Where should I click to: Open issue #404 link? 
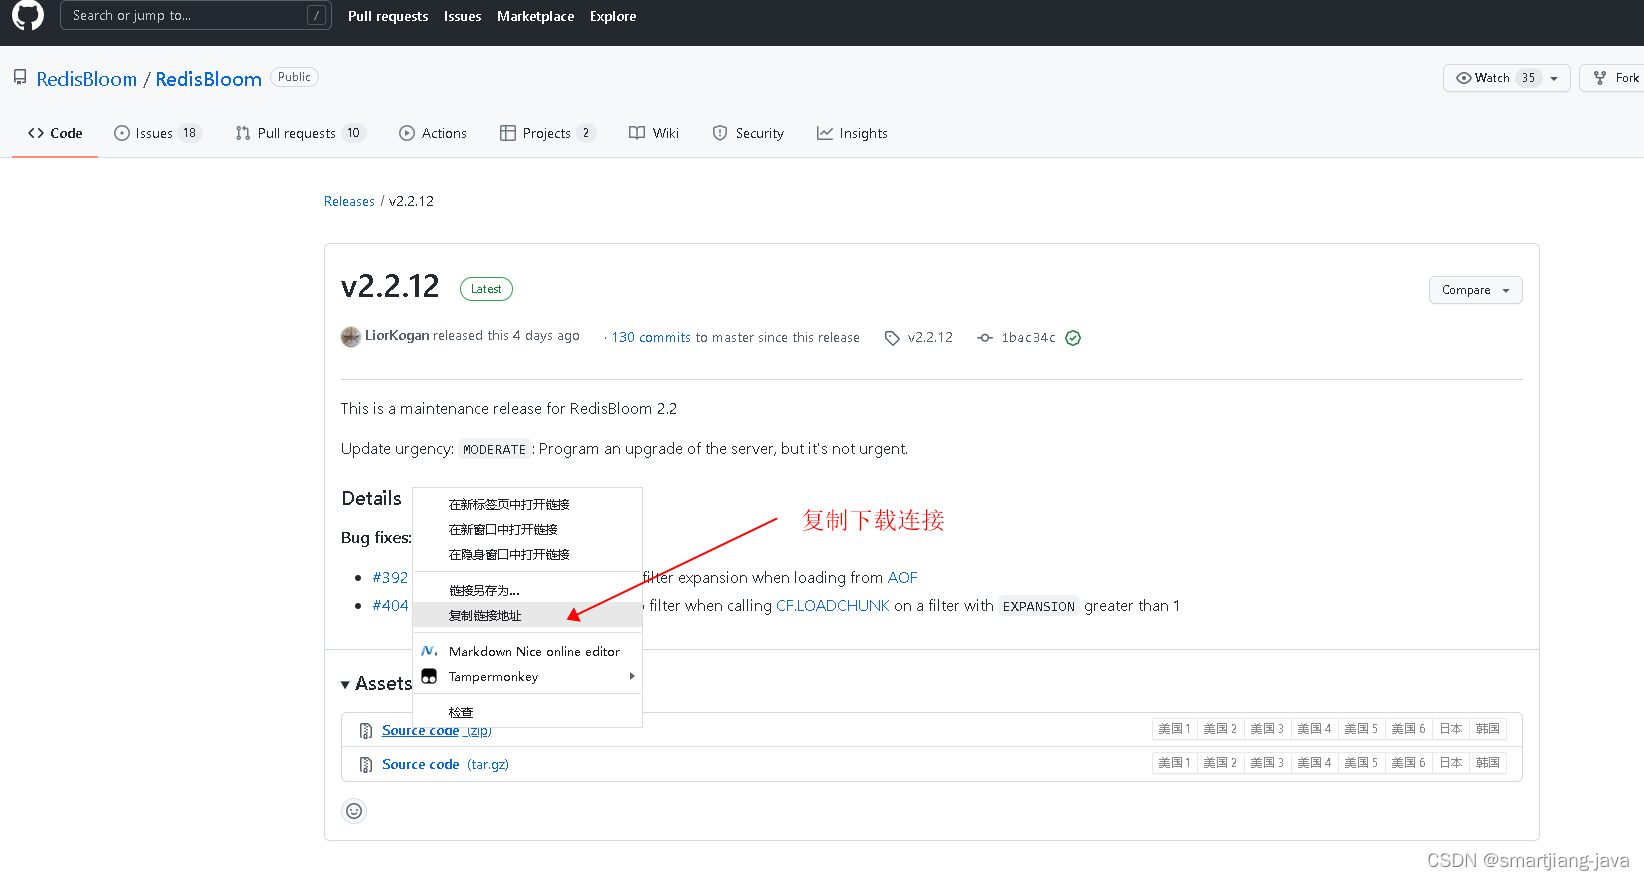click(x=390, y=606)
